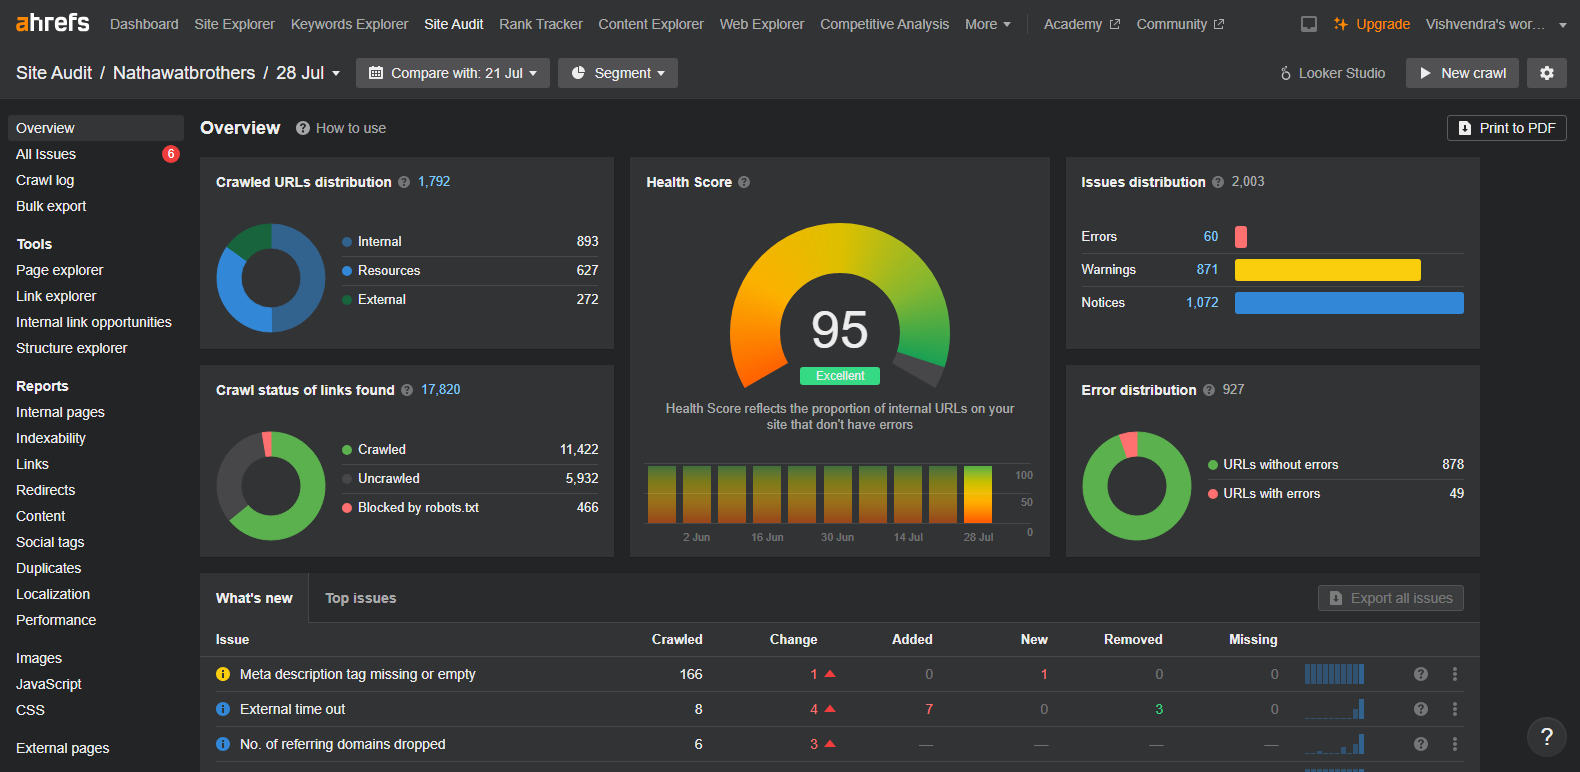Click Nathawatbrothers breadcrumb link
Image resolution: width=1580 pixels, height=772 pixels.
point(184,73)
